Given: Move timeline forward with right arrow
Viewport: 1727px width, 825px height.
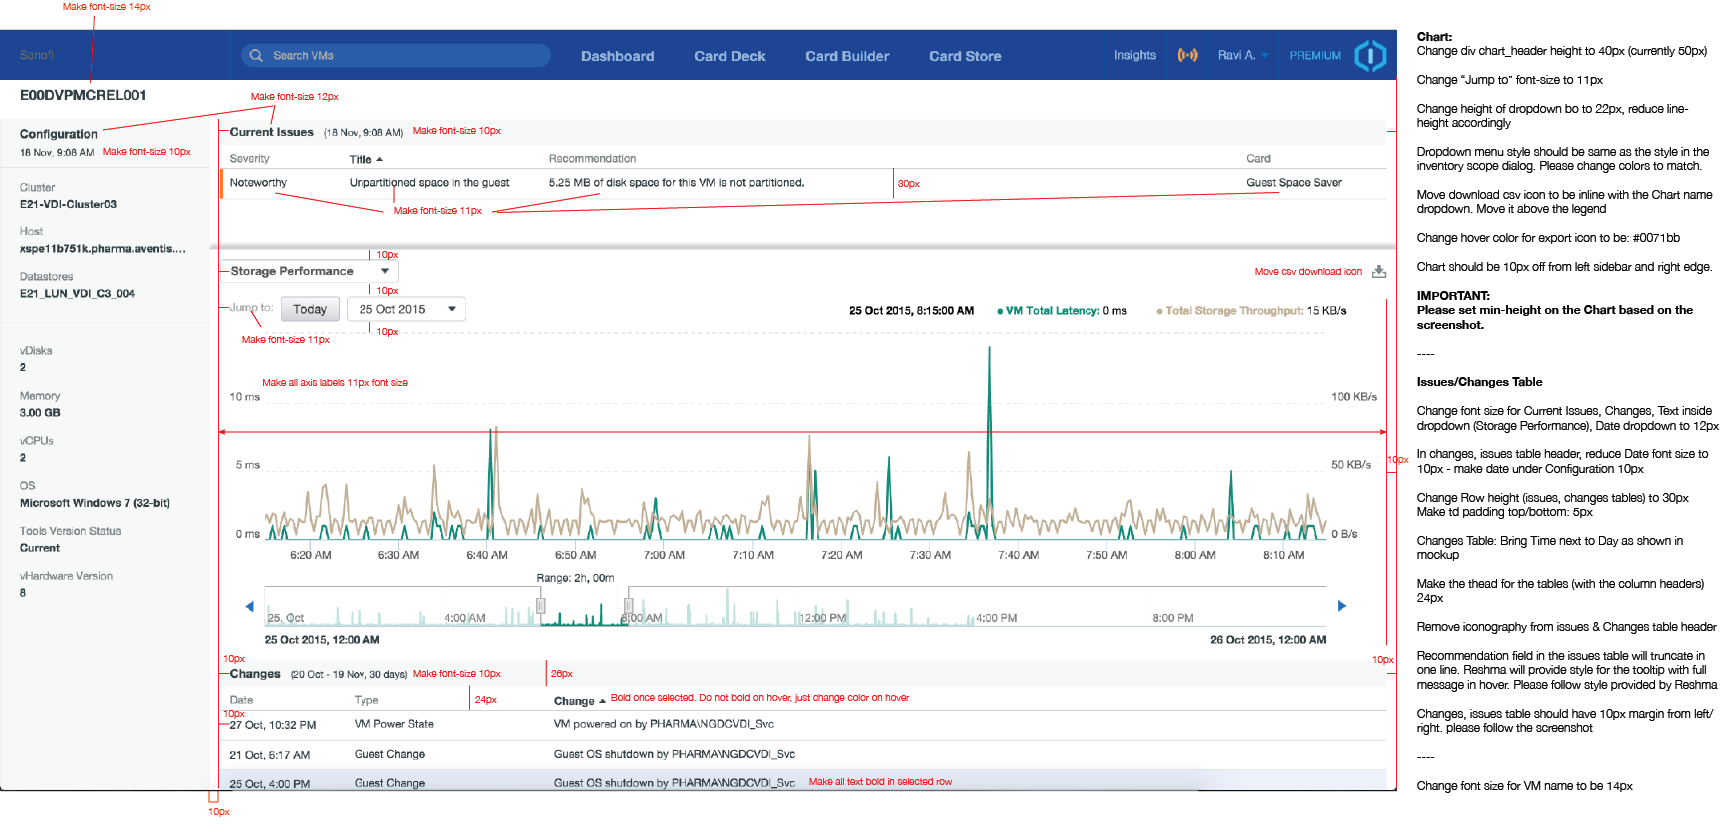Looking at the screenshot, I should tap(1342, 606).
